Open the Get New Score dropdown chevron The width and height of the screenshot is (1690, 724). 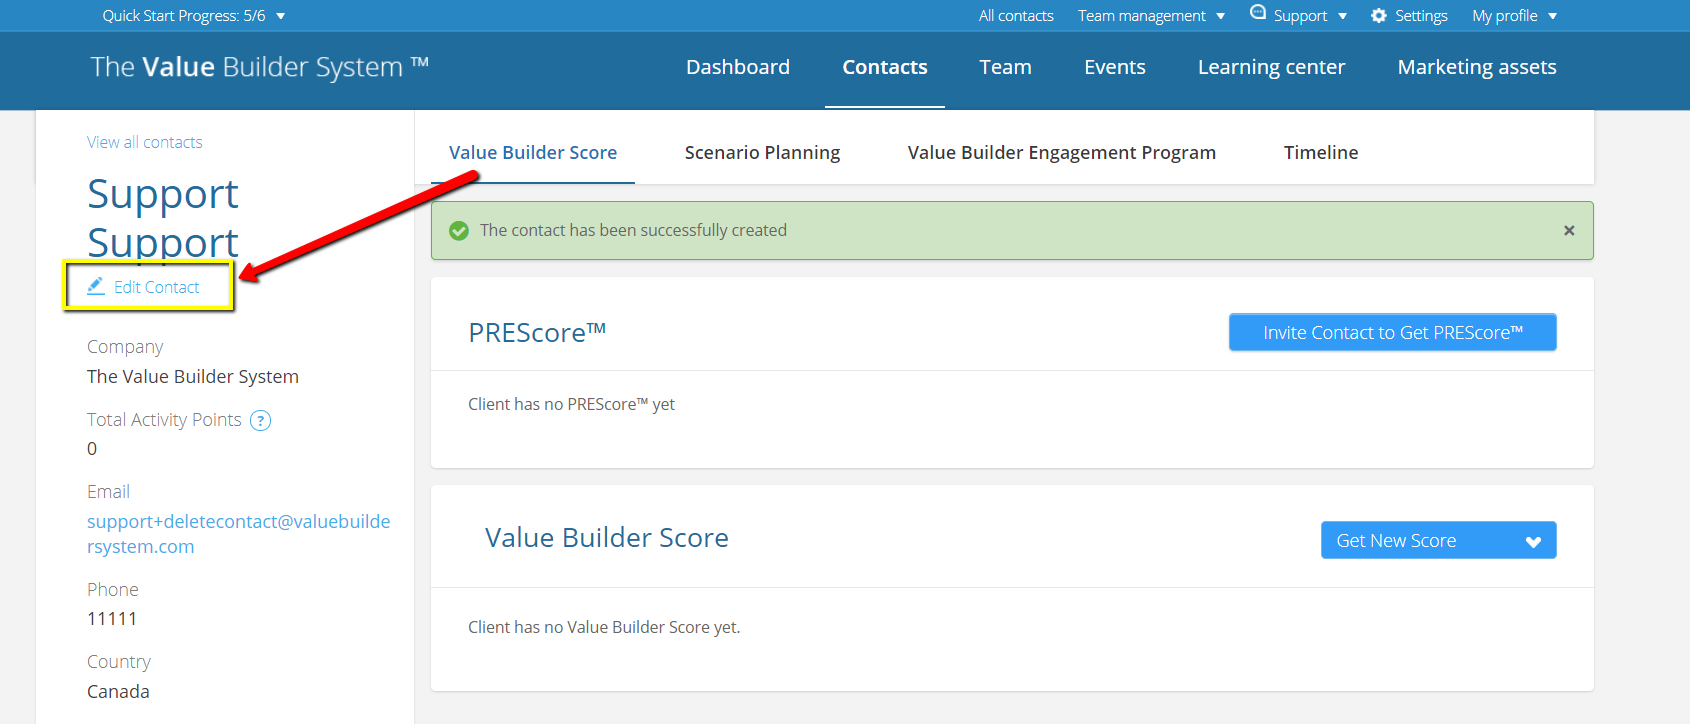(1533, 542)
